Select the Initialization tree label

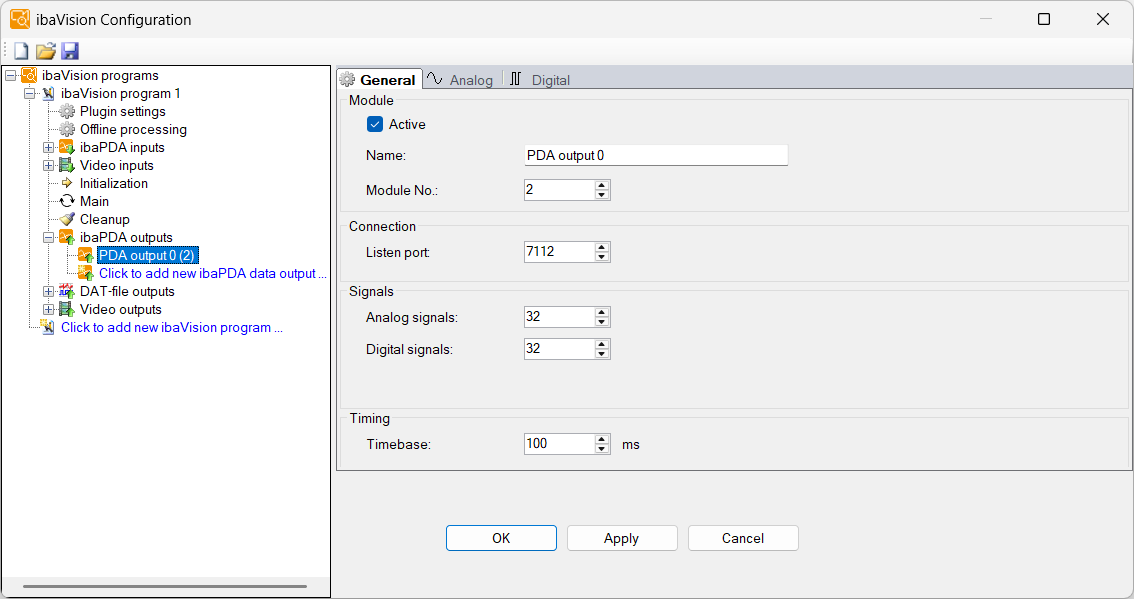point(114,184)
